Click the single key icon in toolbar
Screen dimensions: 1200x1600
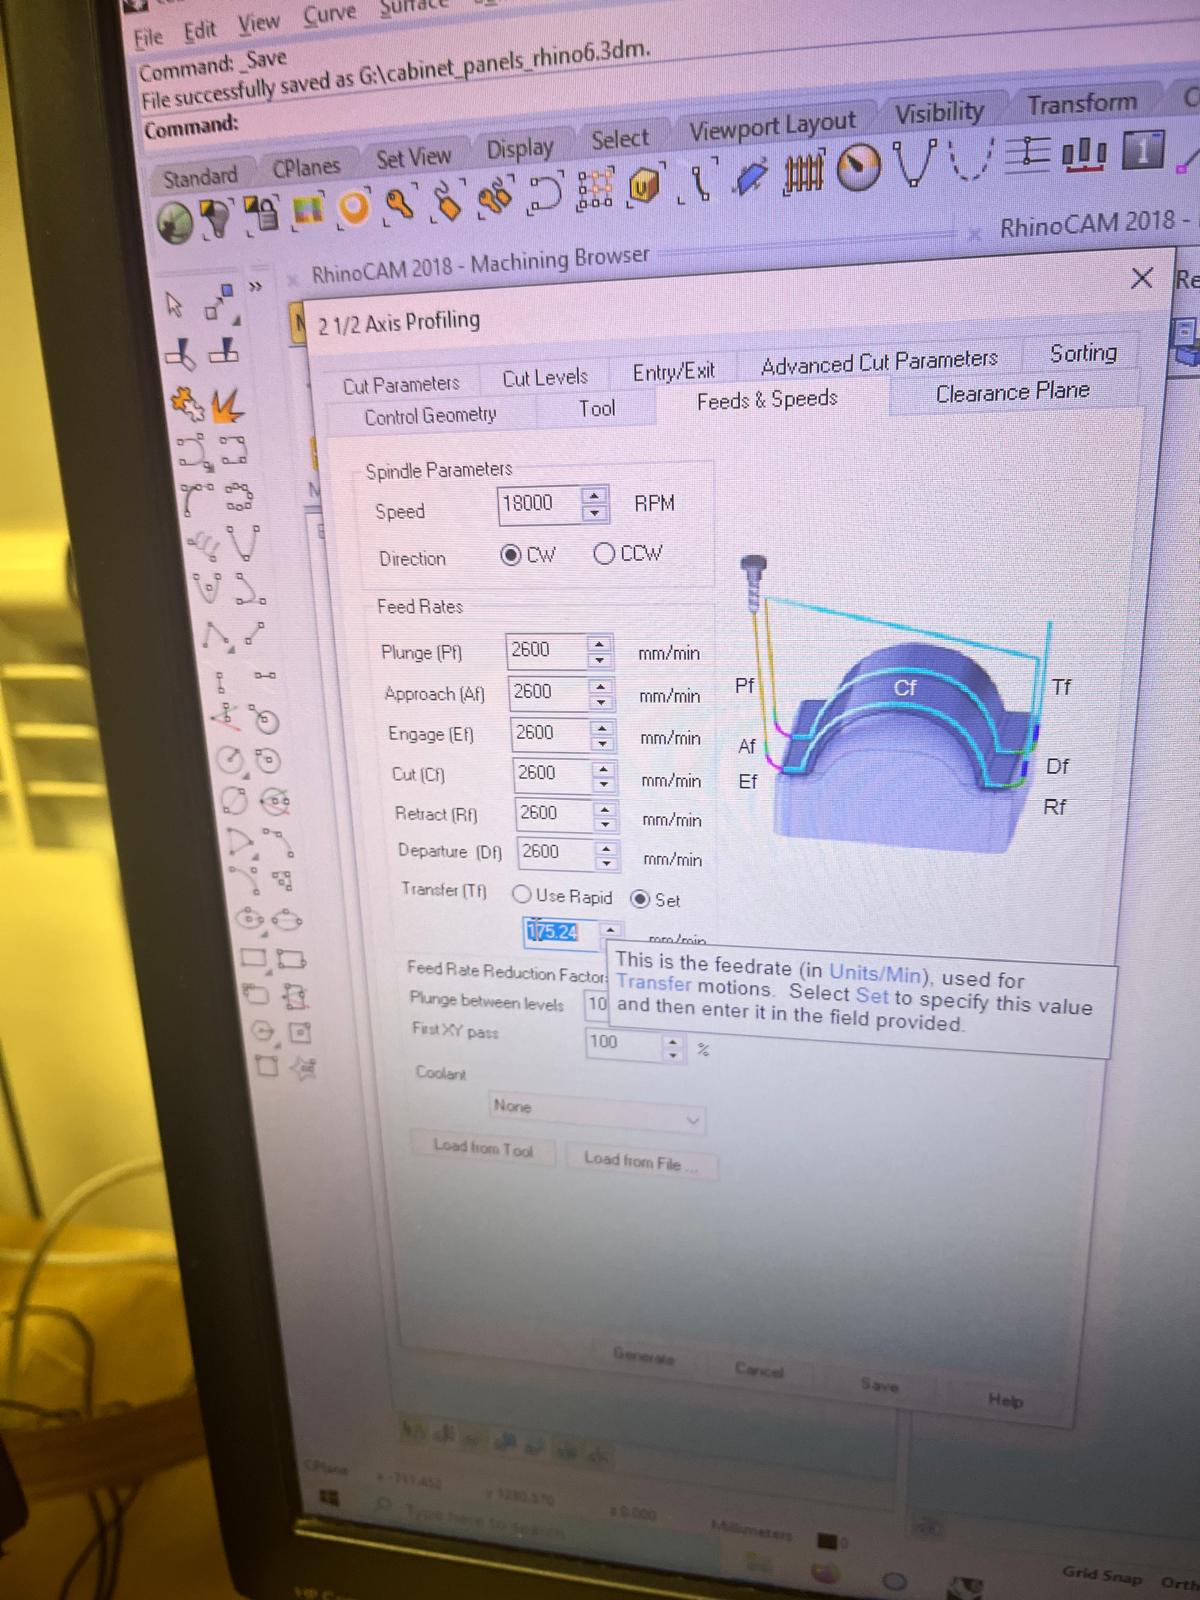coord(399,204)
